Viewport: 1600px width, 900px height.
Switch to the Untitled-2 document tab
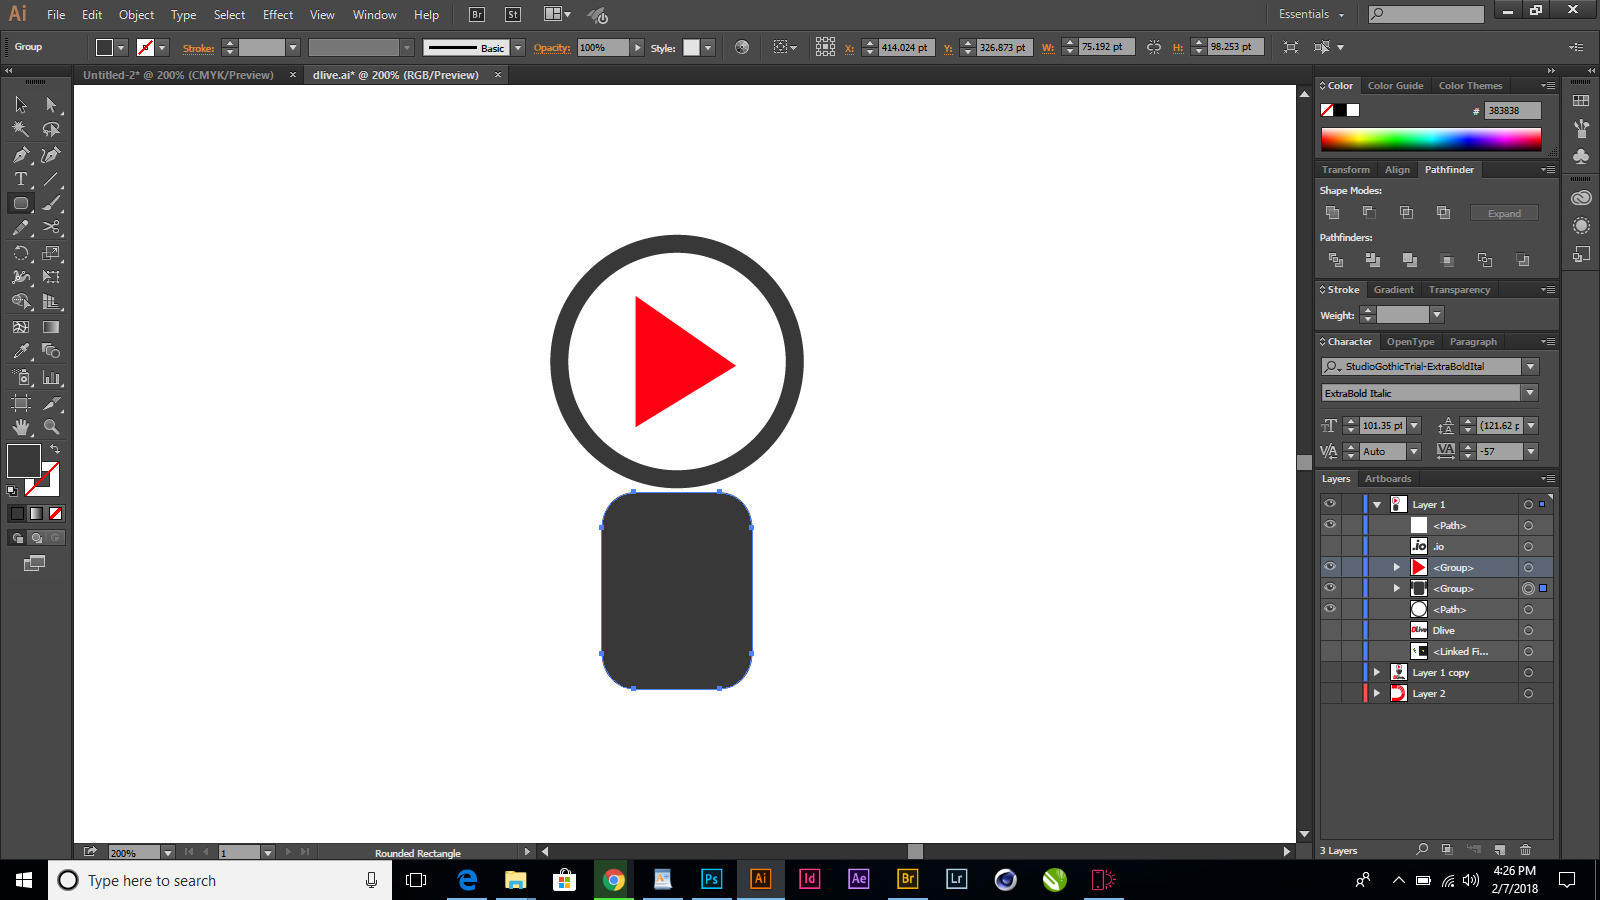click(x=180, y=75)
